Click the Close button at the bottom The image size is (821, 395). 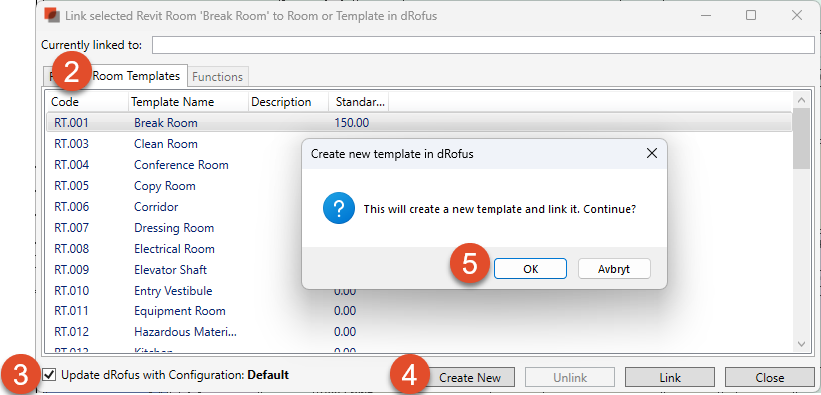click(x=769, y=377)
